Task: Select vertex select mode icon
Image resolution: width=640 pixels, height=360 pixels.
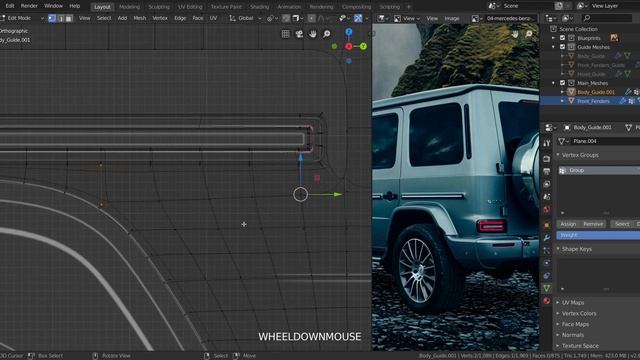Action: point(52,18)
